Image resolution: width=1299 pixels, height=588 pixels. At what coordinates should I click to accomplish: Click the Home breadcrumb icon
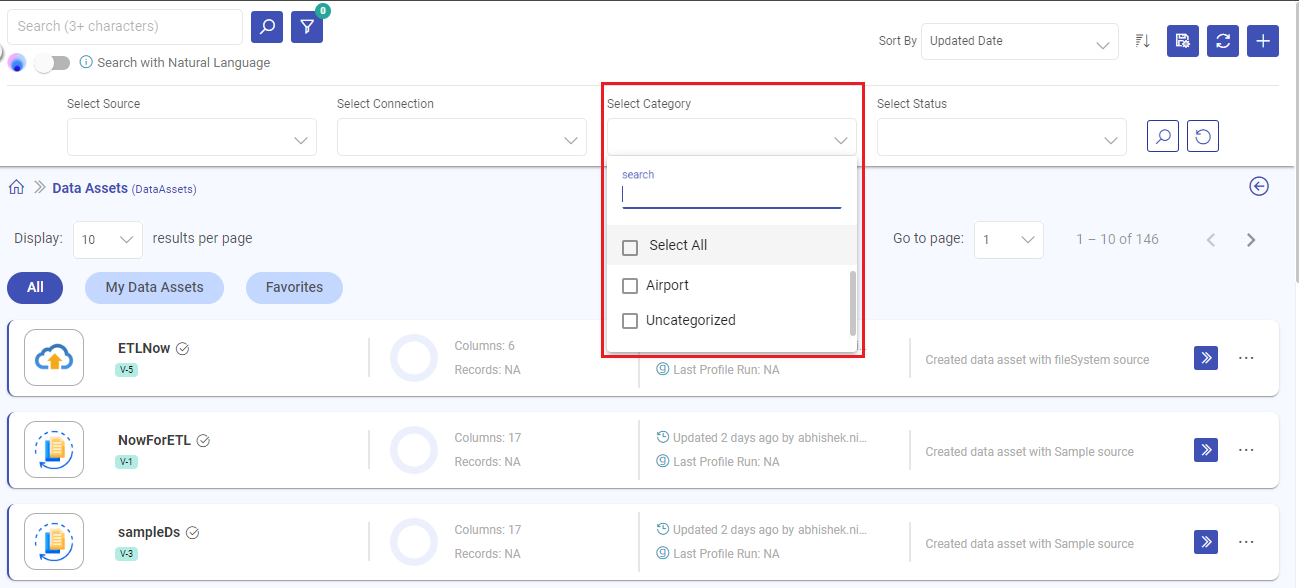pyautogui.click(x=15, y=186)
